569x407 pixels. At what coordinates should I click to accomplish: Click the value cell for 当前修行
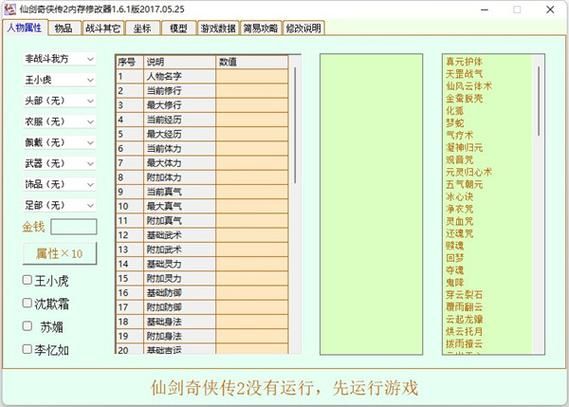[252, 91]
